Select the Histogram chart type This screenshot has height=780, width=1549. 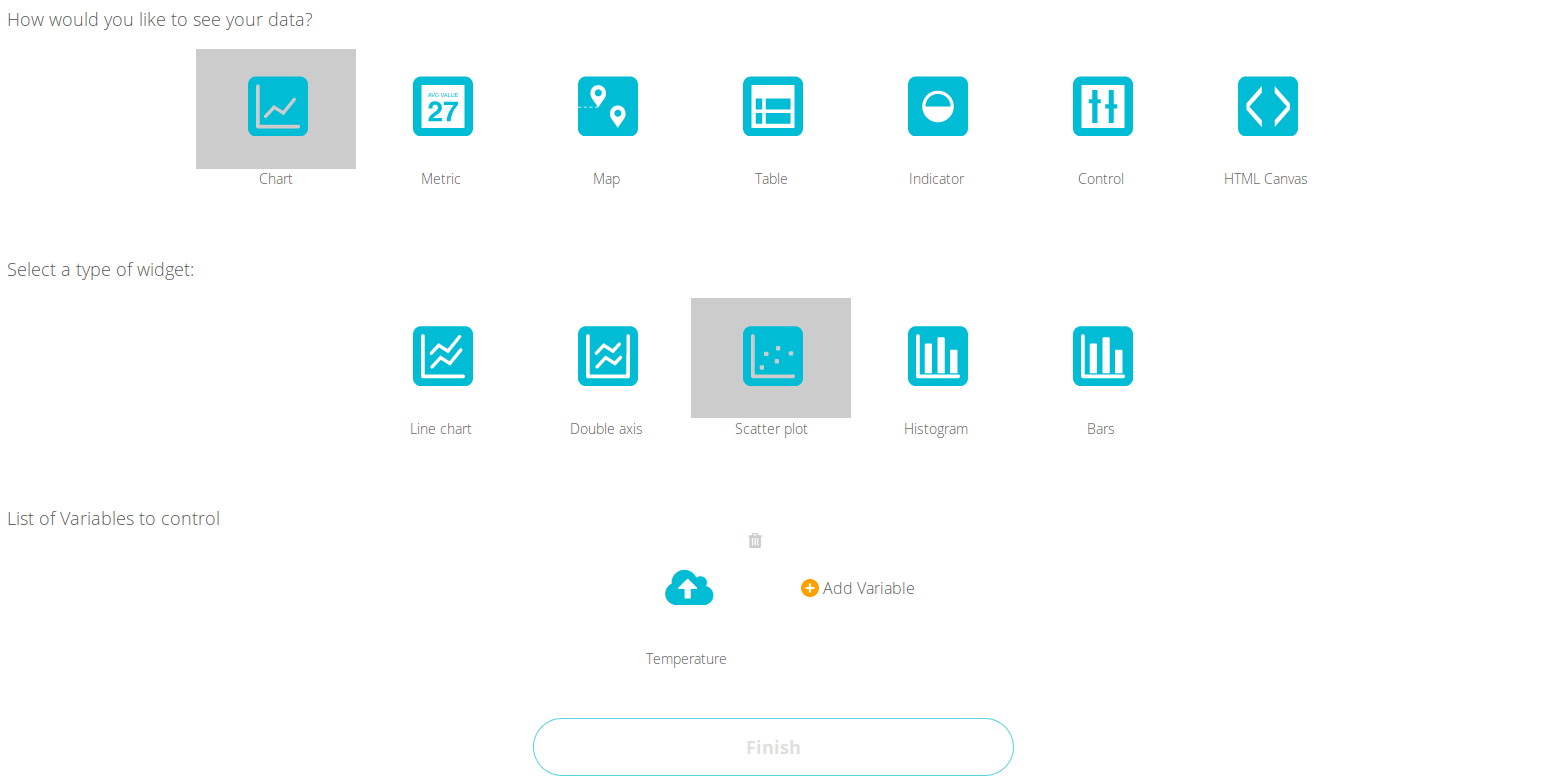pos(936,356)
